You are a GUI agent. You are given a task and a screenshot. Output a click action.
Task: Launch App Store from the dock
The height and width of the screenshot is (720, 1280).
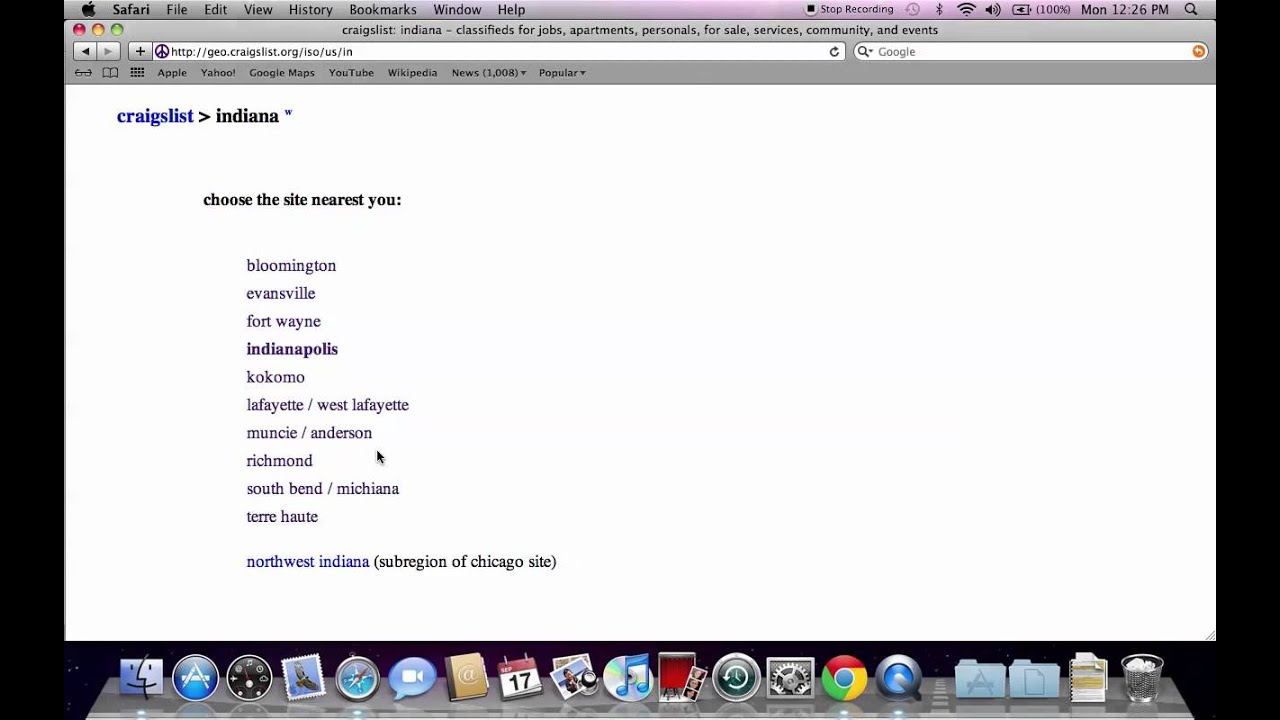pos(195,678)
